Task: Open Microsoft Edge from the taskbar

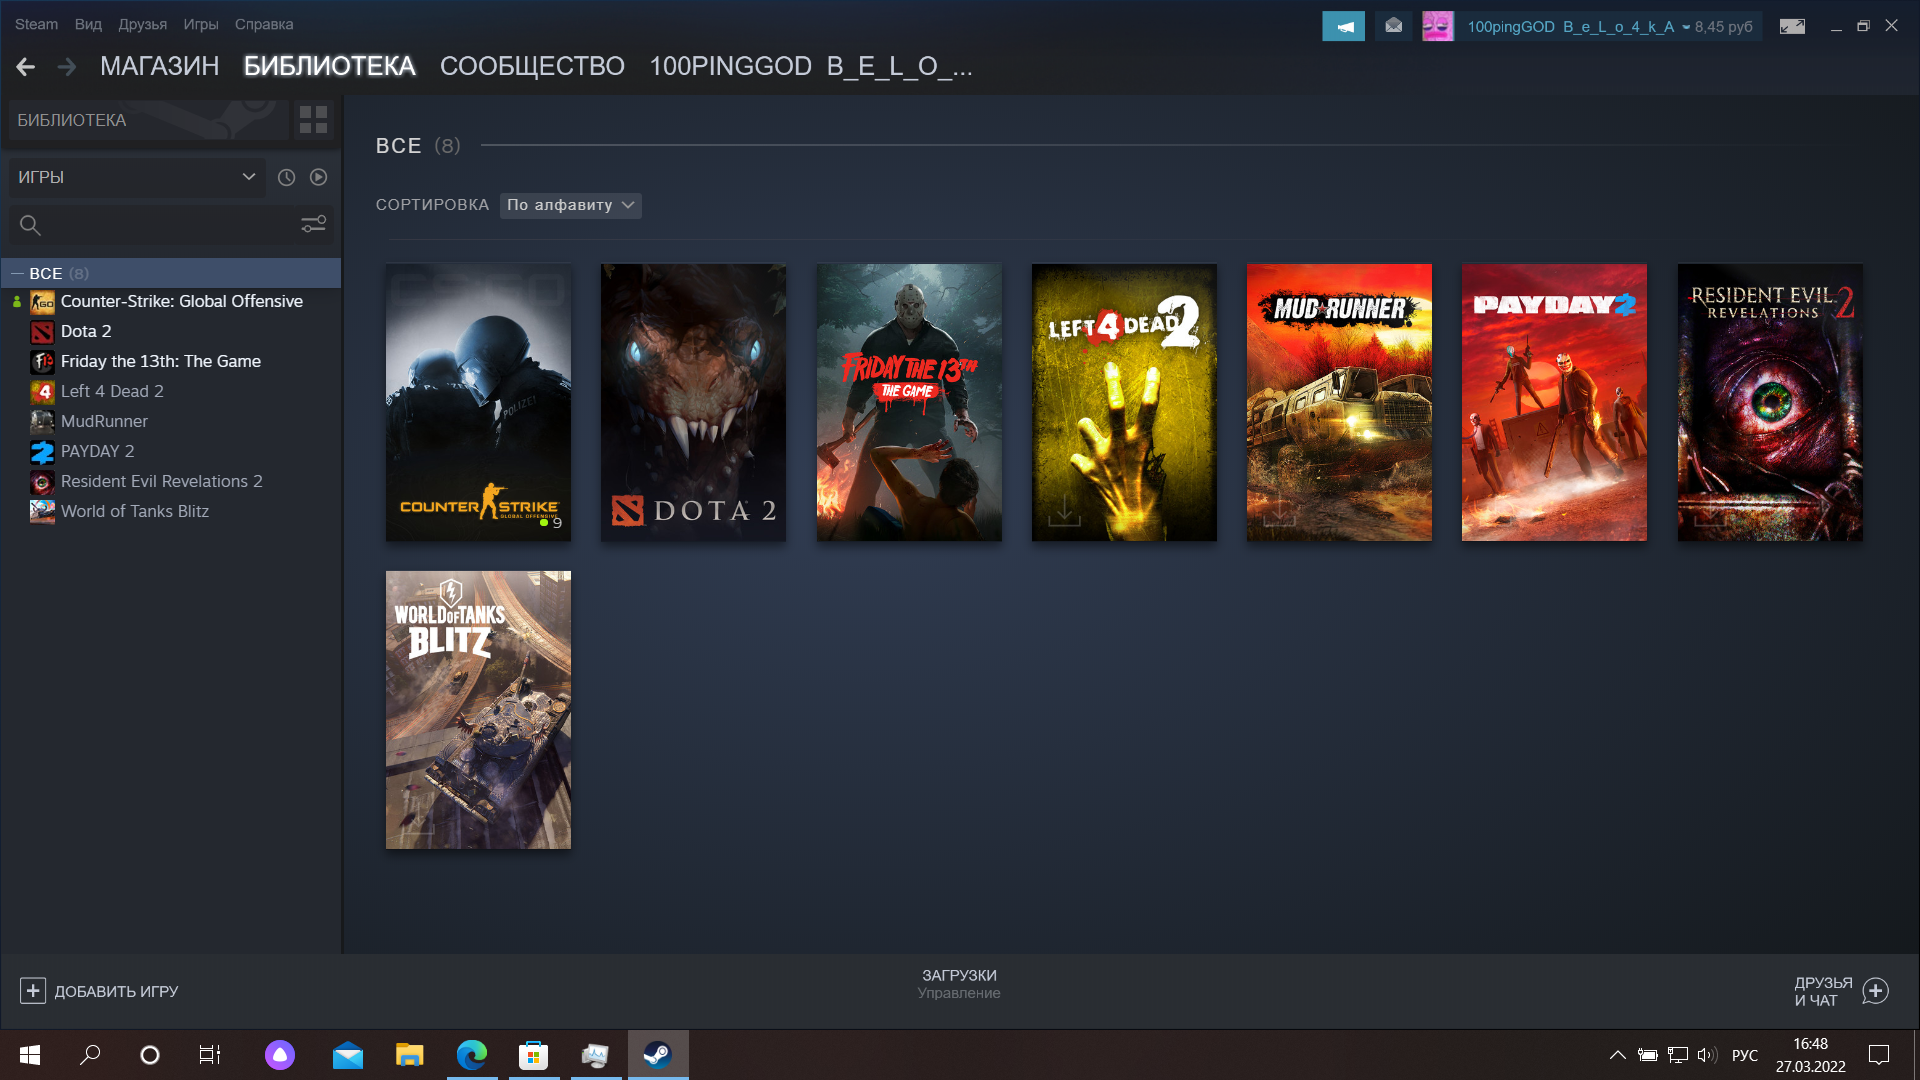Action: (x=472, y=1055)
